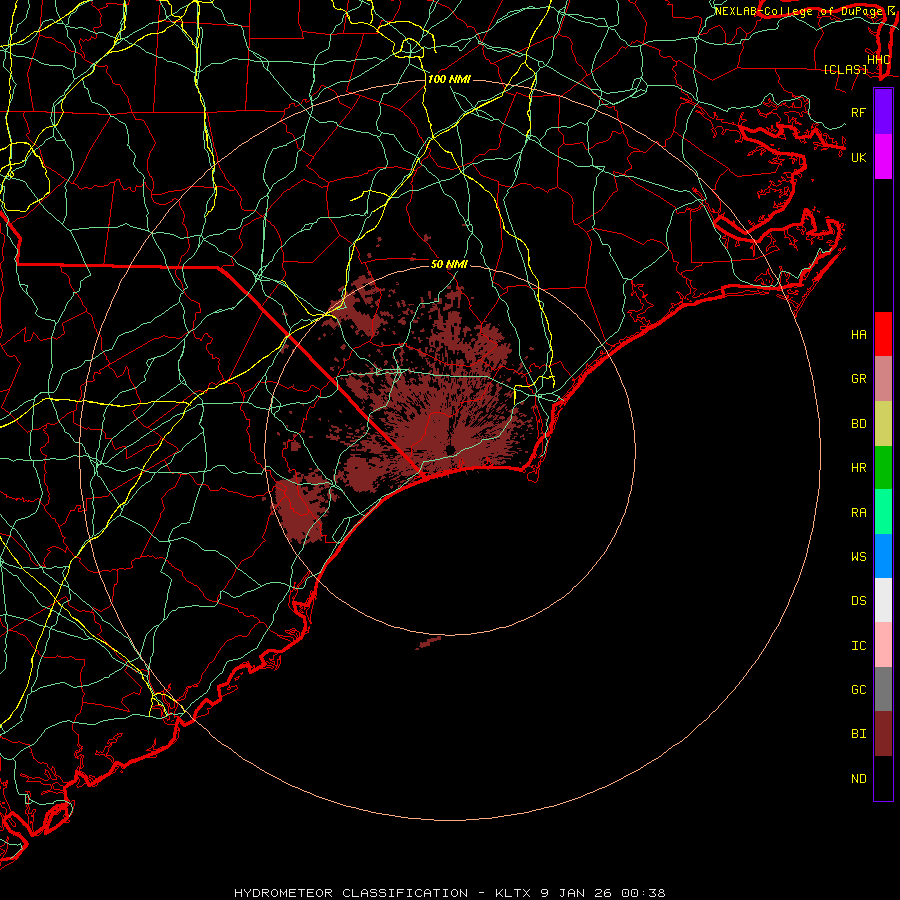Click the HYDROMETEOR CLASSIFICATION title text
The width and height of the screenshot is (900, 900).
click(x=351, y=893)
